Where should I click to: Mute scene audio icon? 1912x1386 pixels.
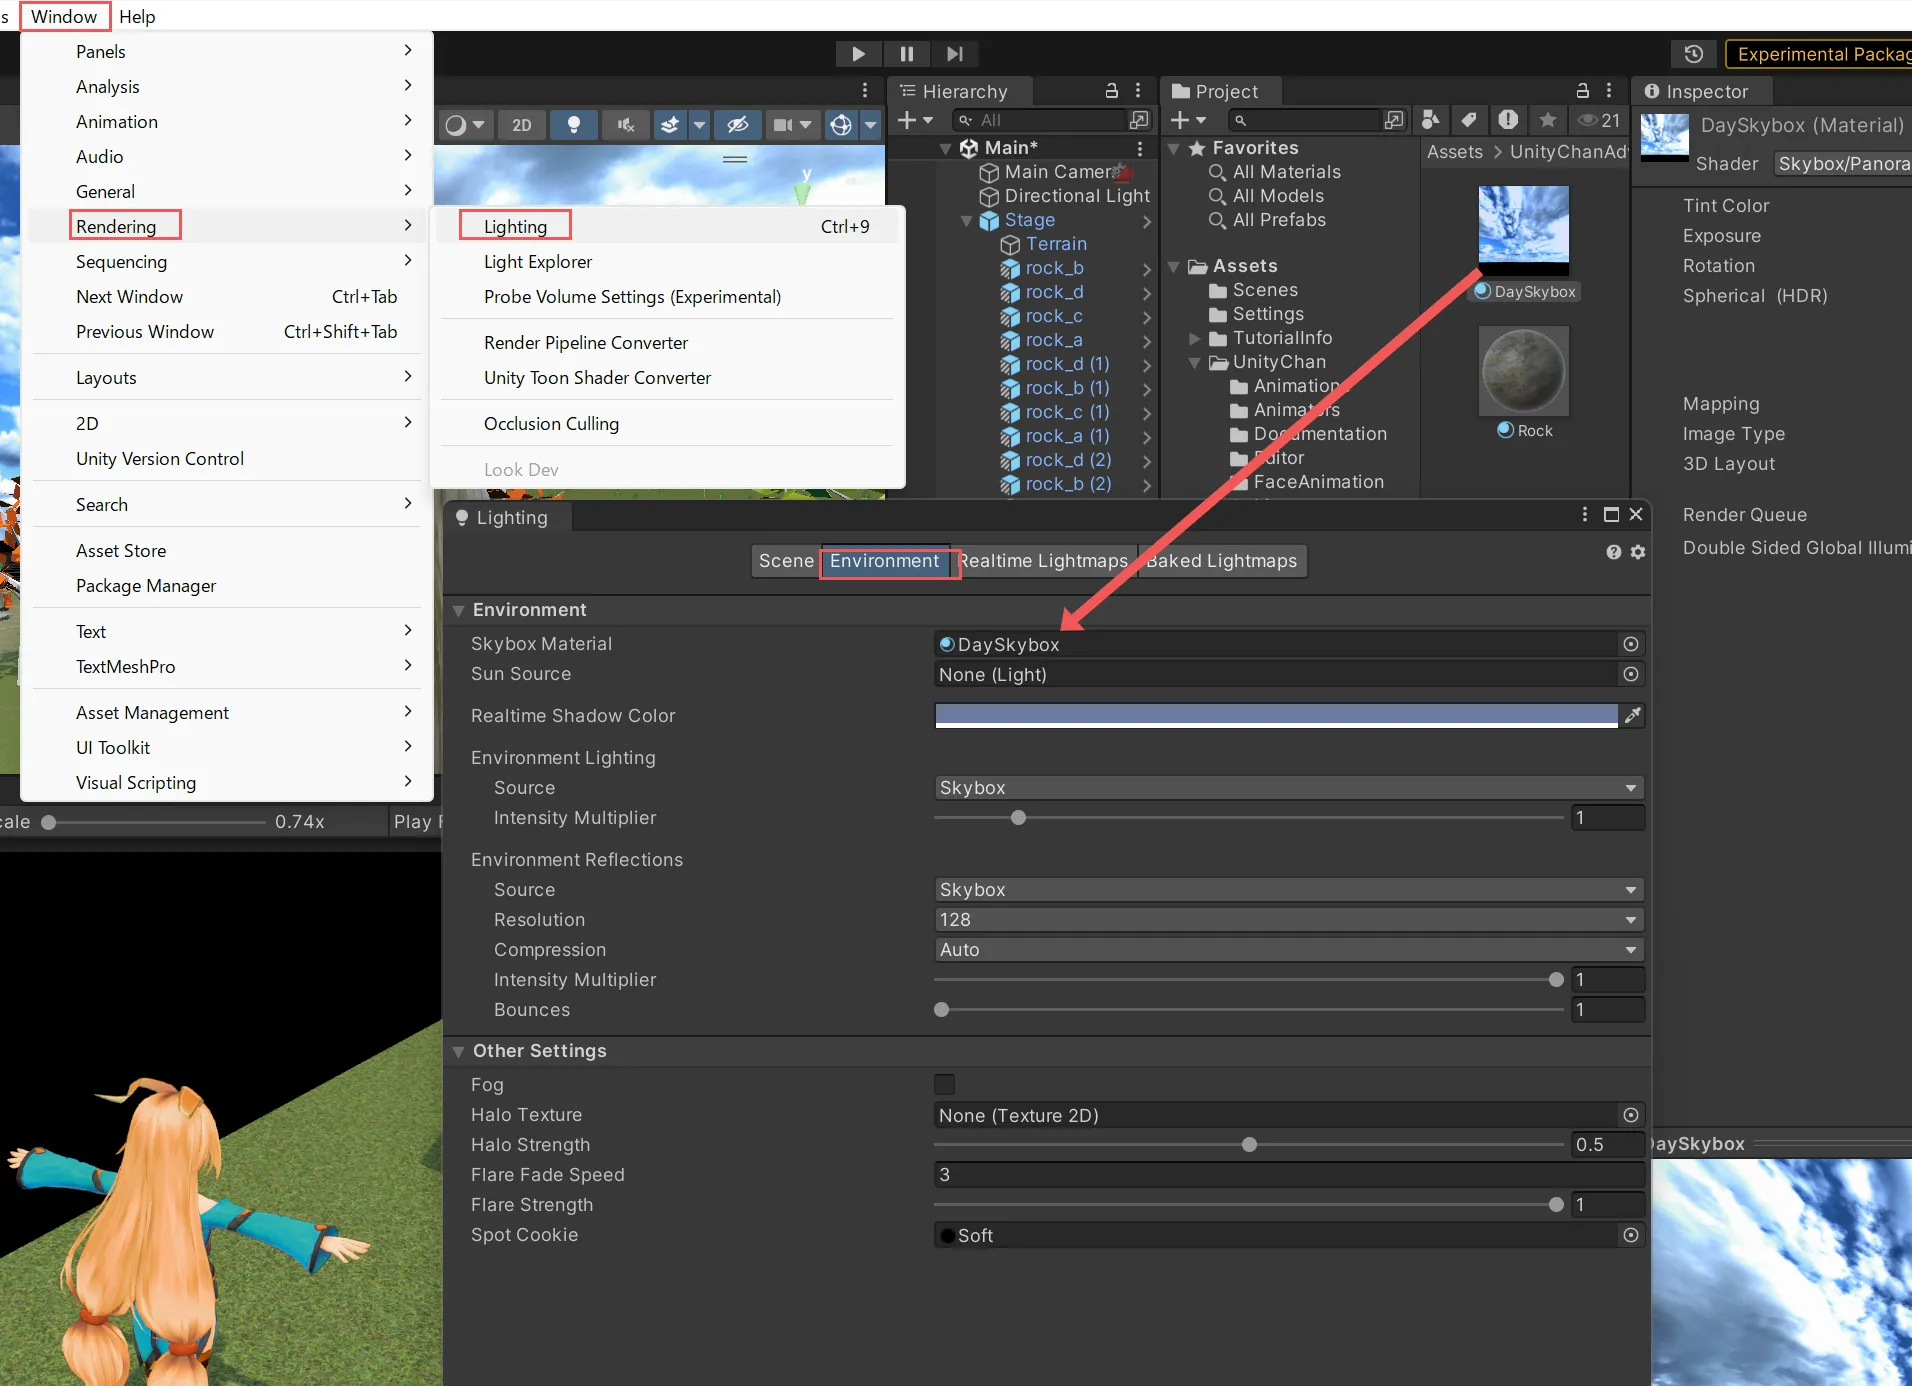626,125
